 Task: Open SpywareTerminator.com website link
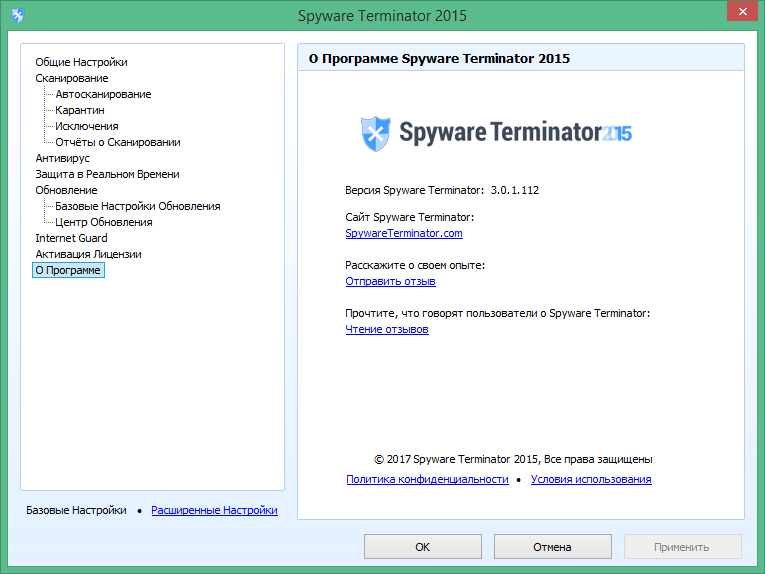pyautogui.click(x=404, y=233)
